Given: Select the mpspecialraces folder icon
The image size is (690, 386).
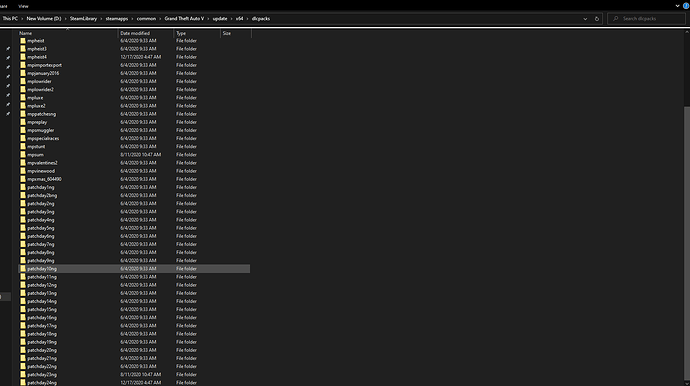Looking at the screenshot, I should click(x=23, y=138).
